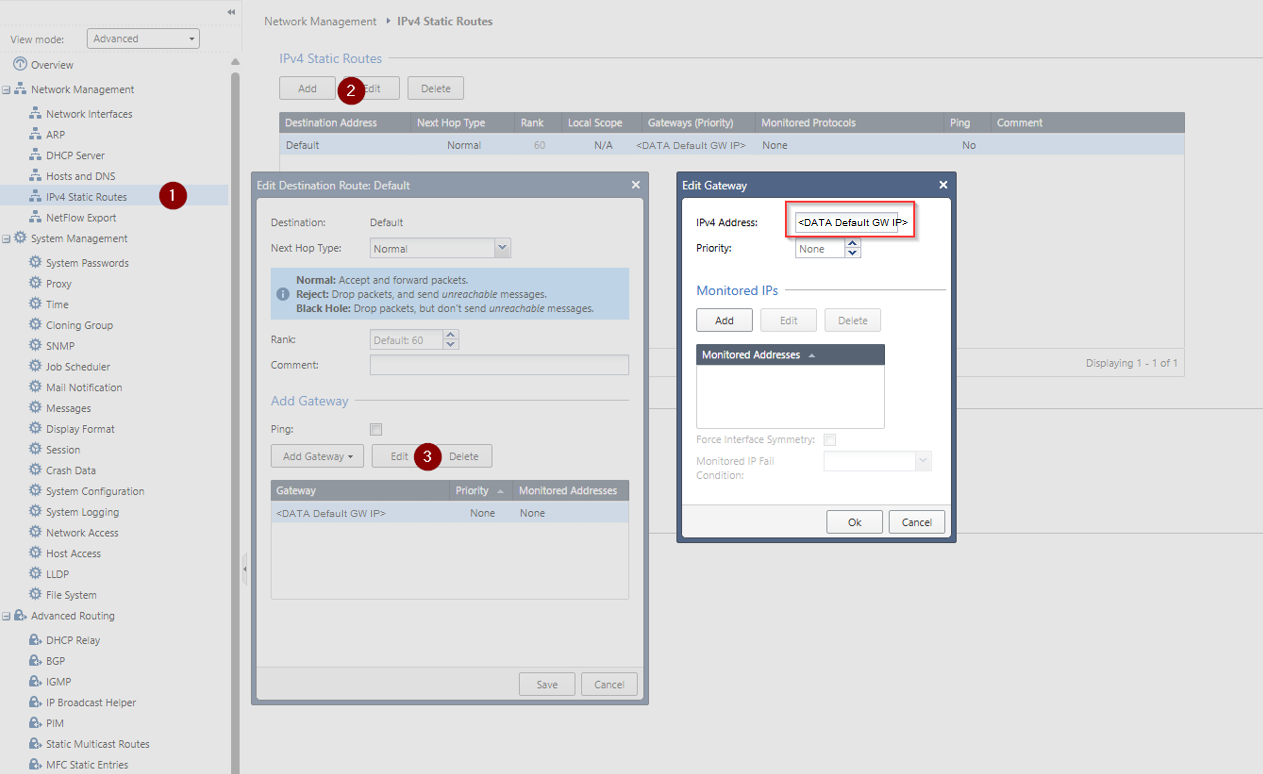Click Add button in IPv4 Static Routes
1263x774 pixels.
tap(307, 89)
